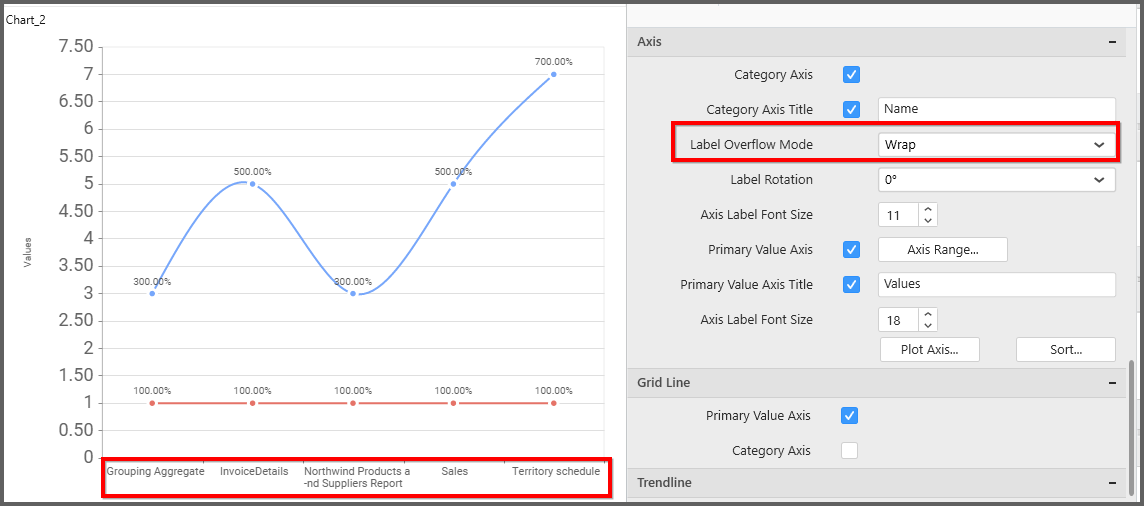The height and width of the screenshot is (506, 1144).
Task: Click the Category Axis Title Name field
Action: pyautogui.click(x=996, y=109)
